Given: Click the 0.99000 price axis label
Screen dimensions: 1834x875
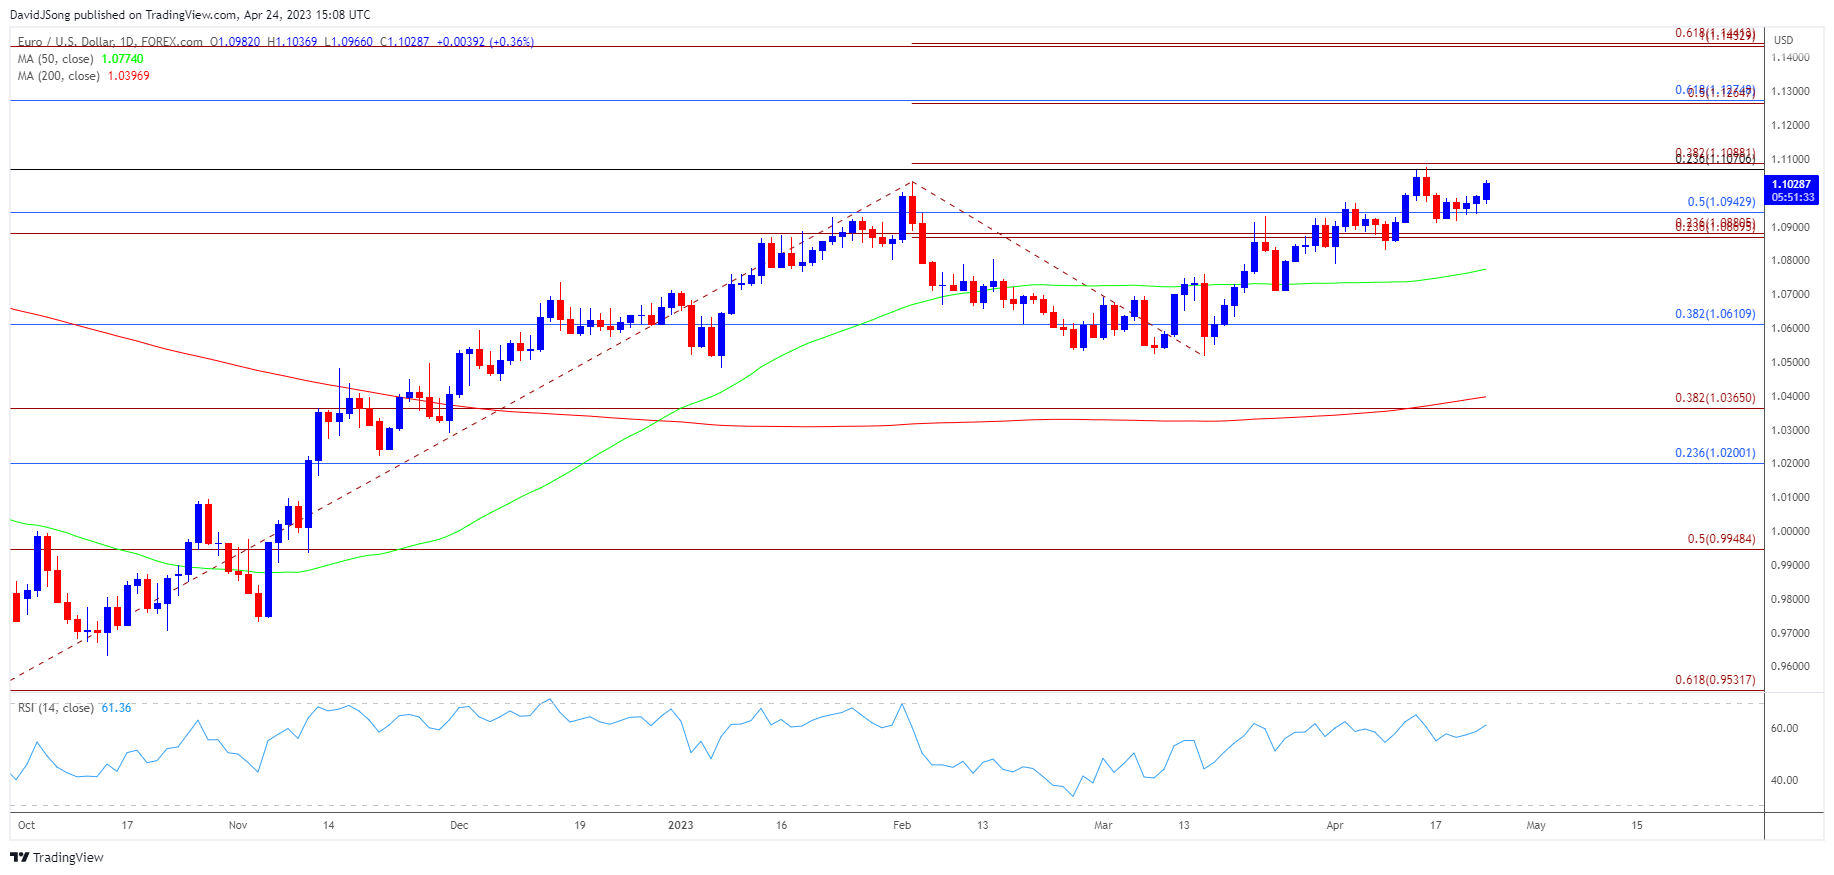Looking at the screenshot, I should [1790, 565].
